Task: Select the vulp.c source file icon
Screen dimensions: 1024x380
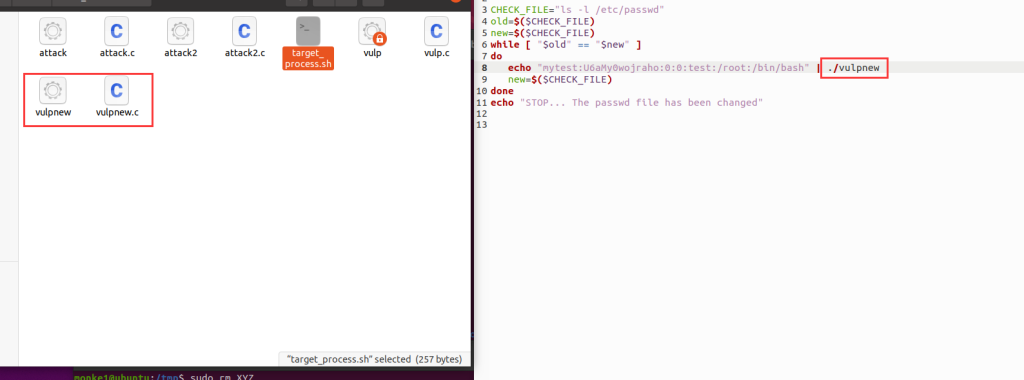Action: pyautogui.click(x=436, y=31)
